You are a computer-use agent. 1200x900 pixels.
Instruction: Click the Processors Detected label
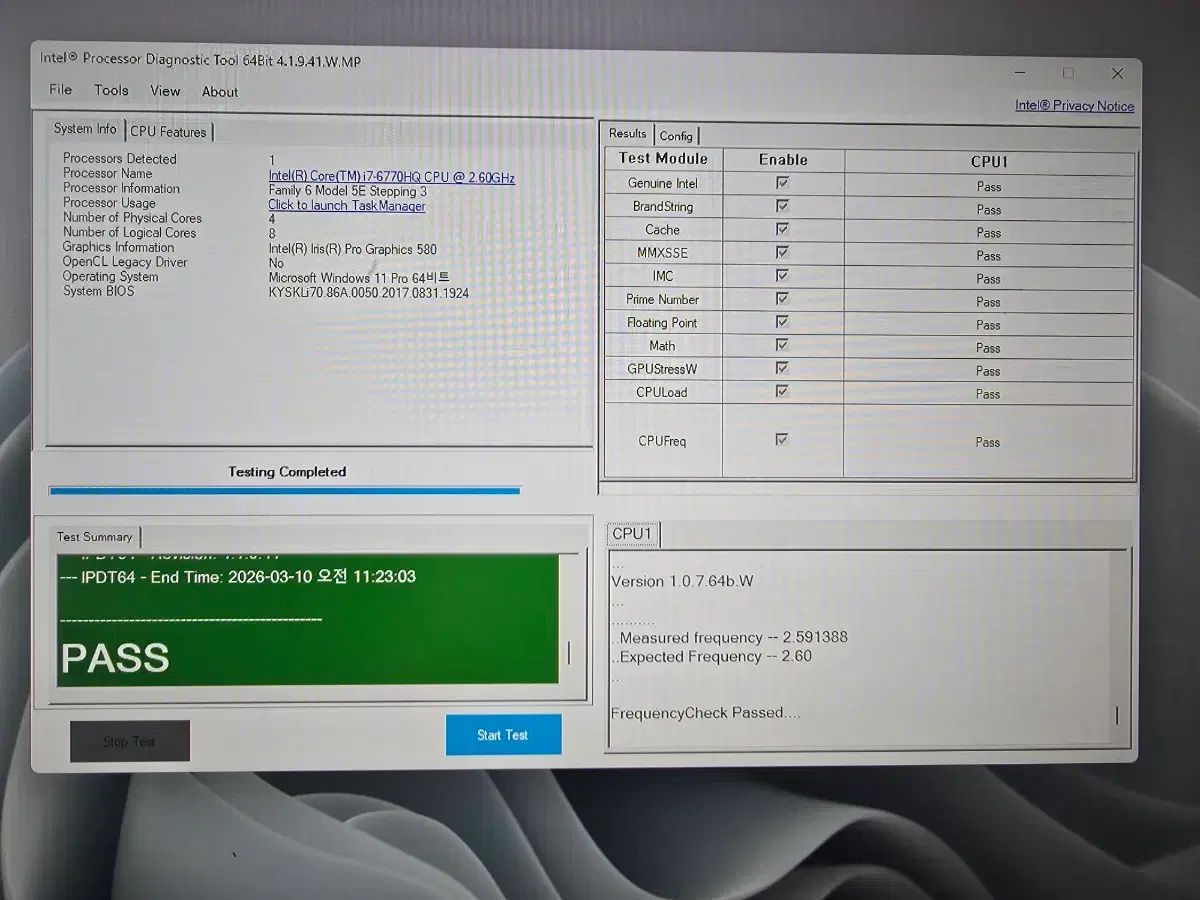pos(119,158)
